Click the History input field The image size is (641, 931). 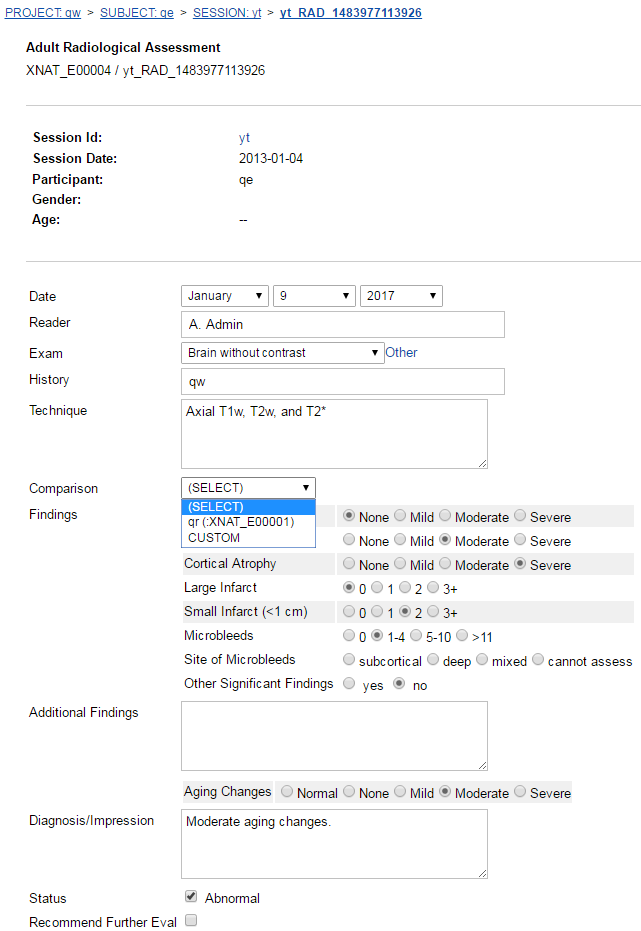point(342,382)
